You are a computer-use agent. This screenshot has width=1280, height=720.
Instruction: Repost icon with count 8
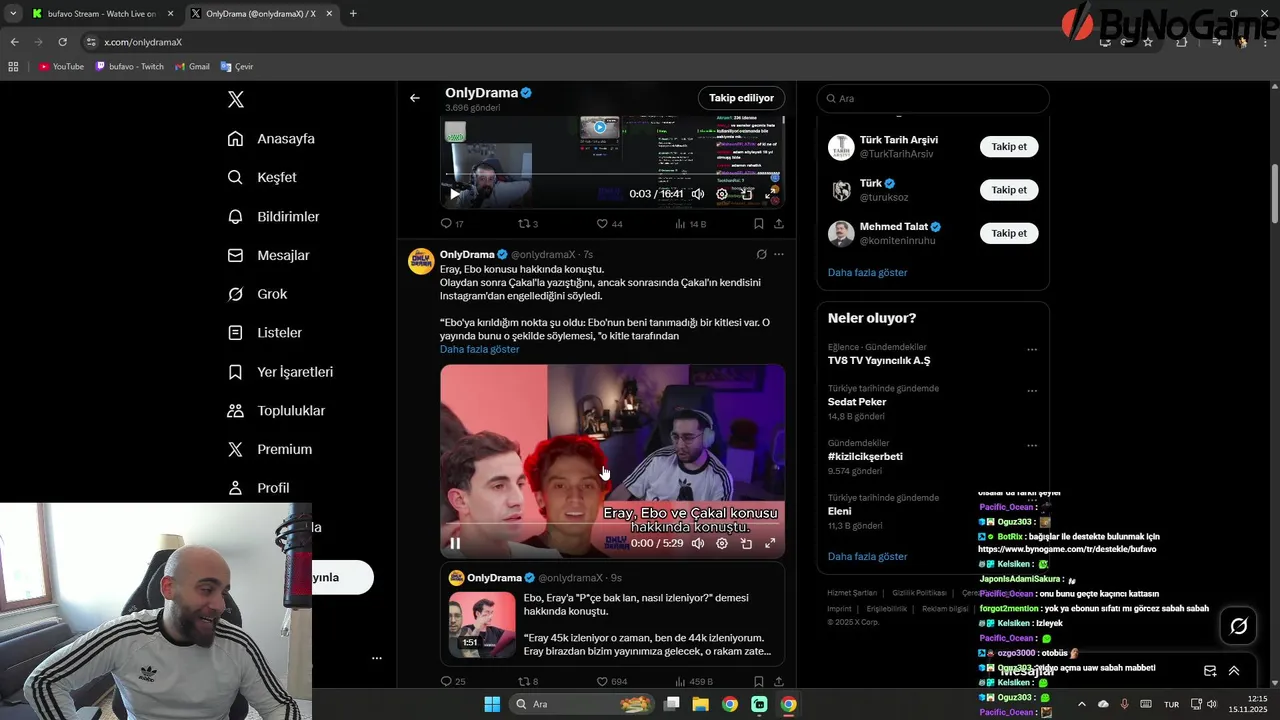(x=523, y=681)
